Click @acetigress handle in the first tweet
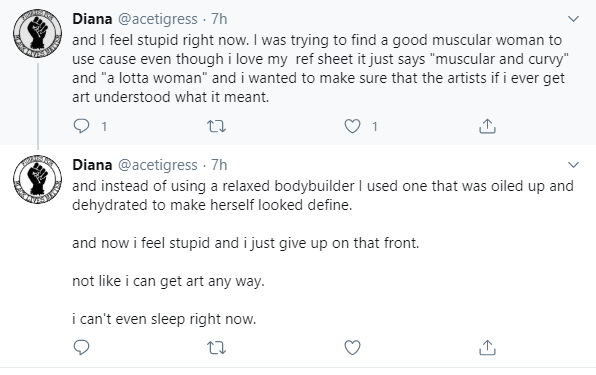 (158, 19)
